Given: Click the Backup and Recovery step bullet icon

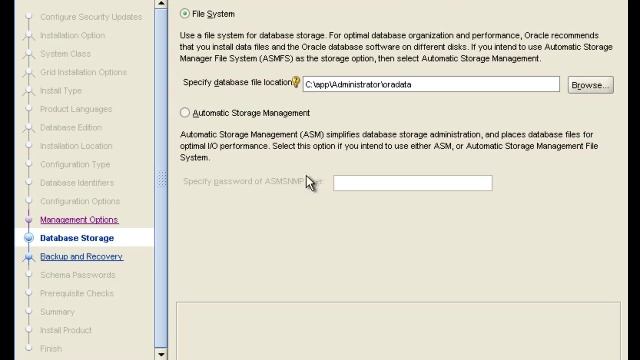Looking at the screenshot, I should click(29, 257).
